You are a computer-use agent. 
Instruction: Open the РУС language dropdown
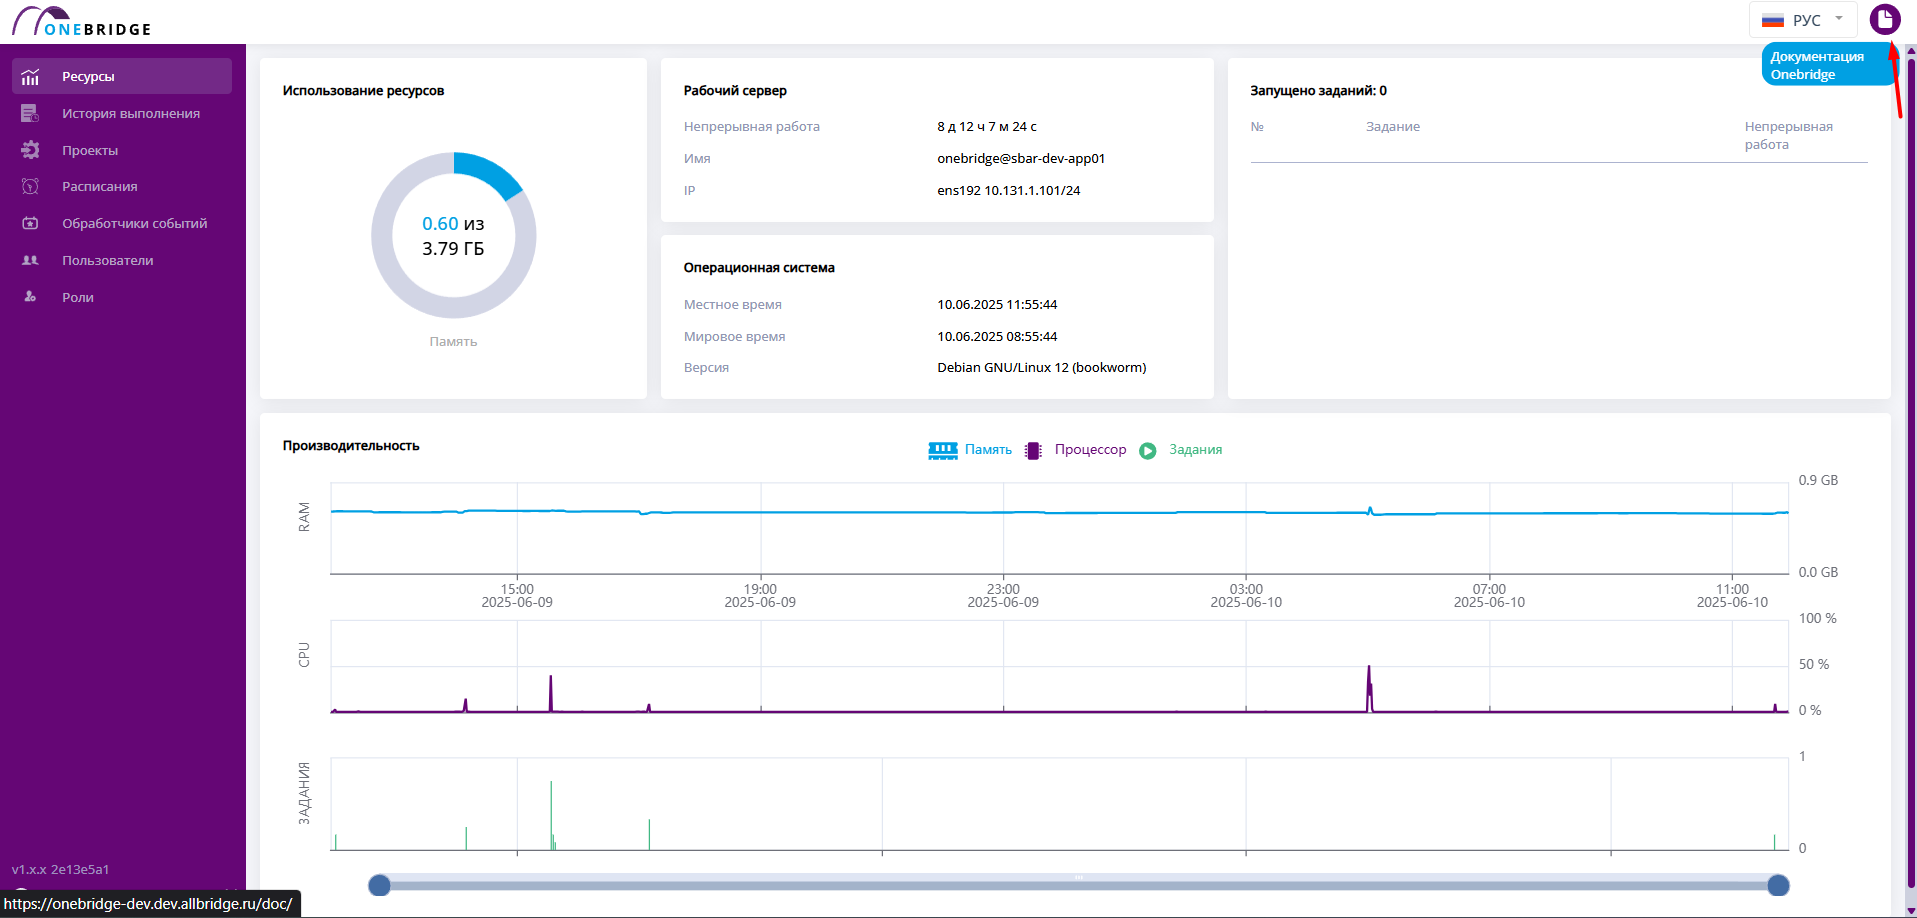1803,20
